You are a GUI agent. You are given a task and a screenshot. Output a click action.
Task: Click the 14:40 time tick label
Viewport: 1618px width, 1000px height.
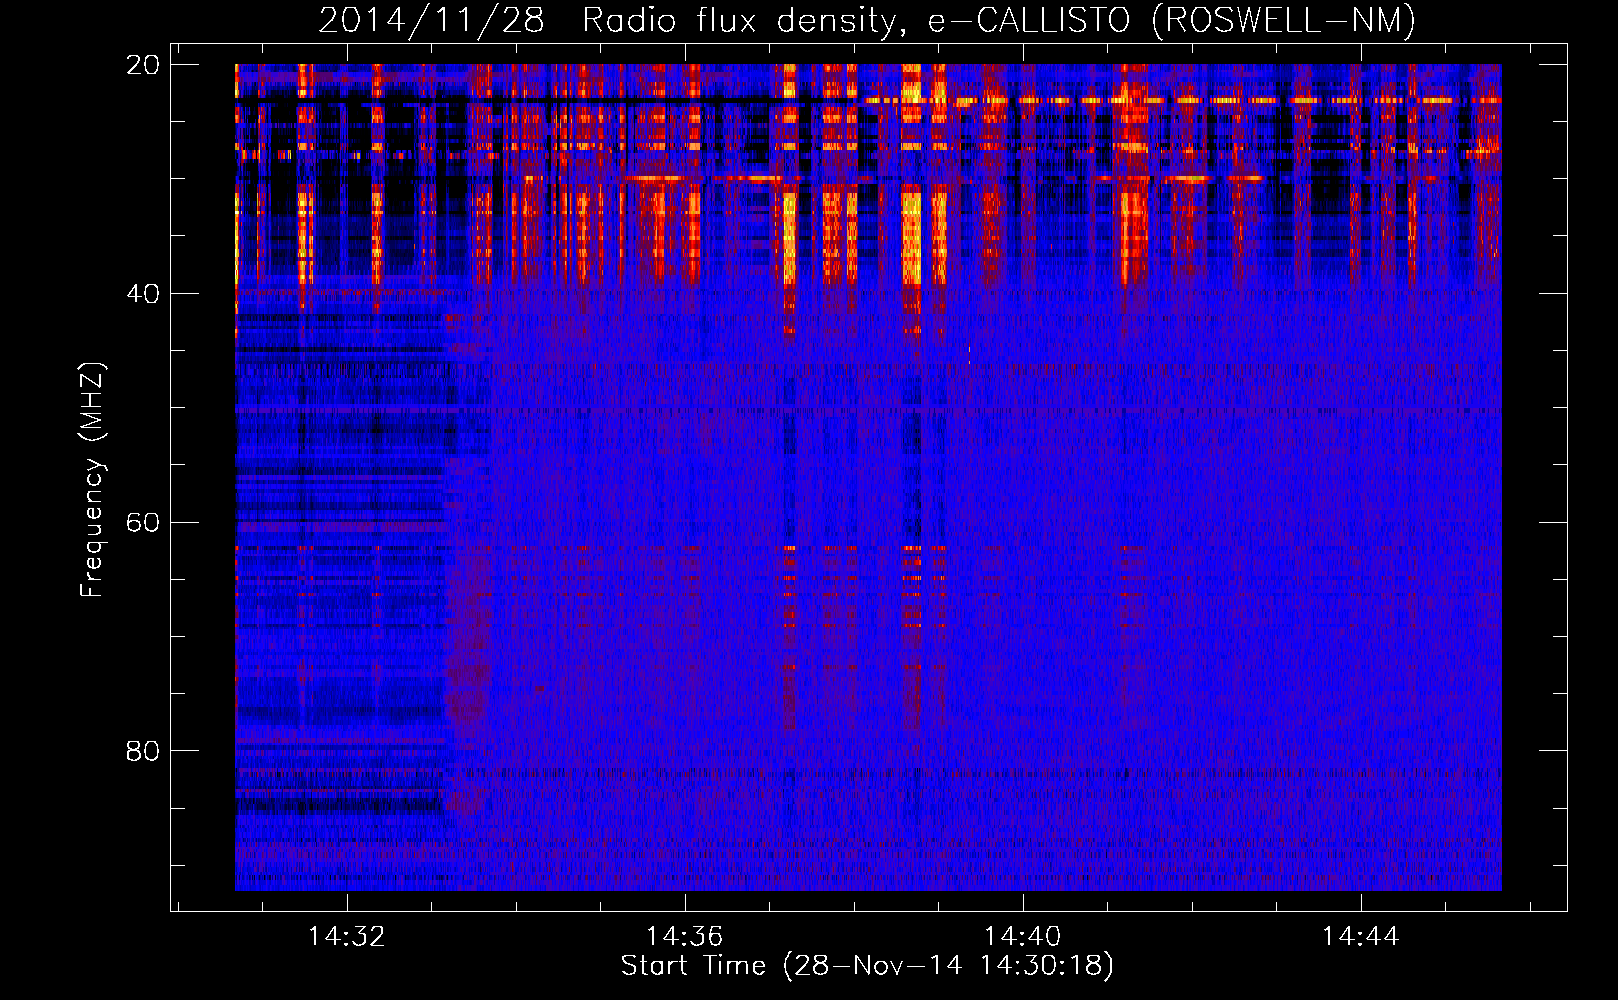click(1022, 937)
